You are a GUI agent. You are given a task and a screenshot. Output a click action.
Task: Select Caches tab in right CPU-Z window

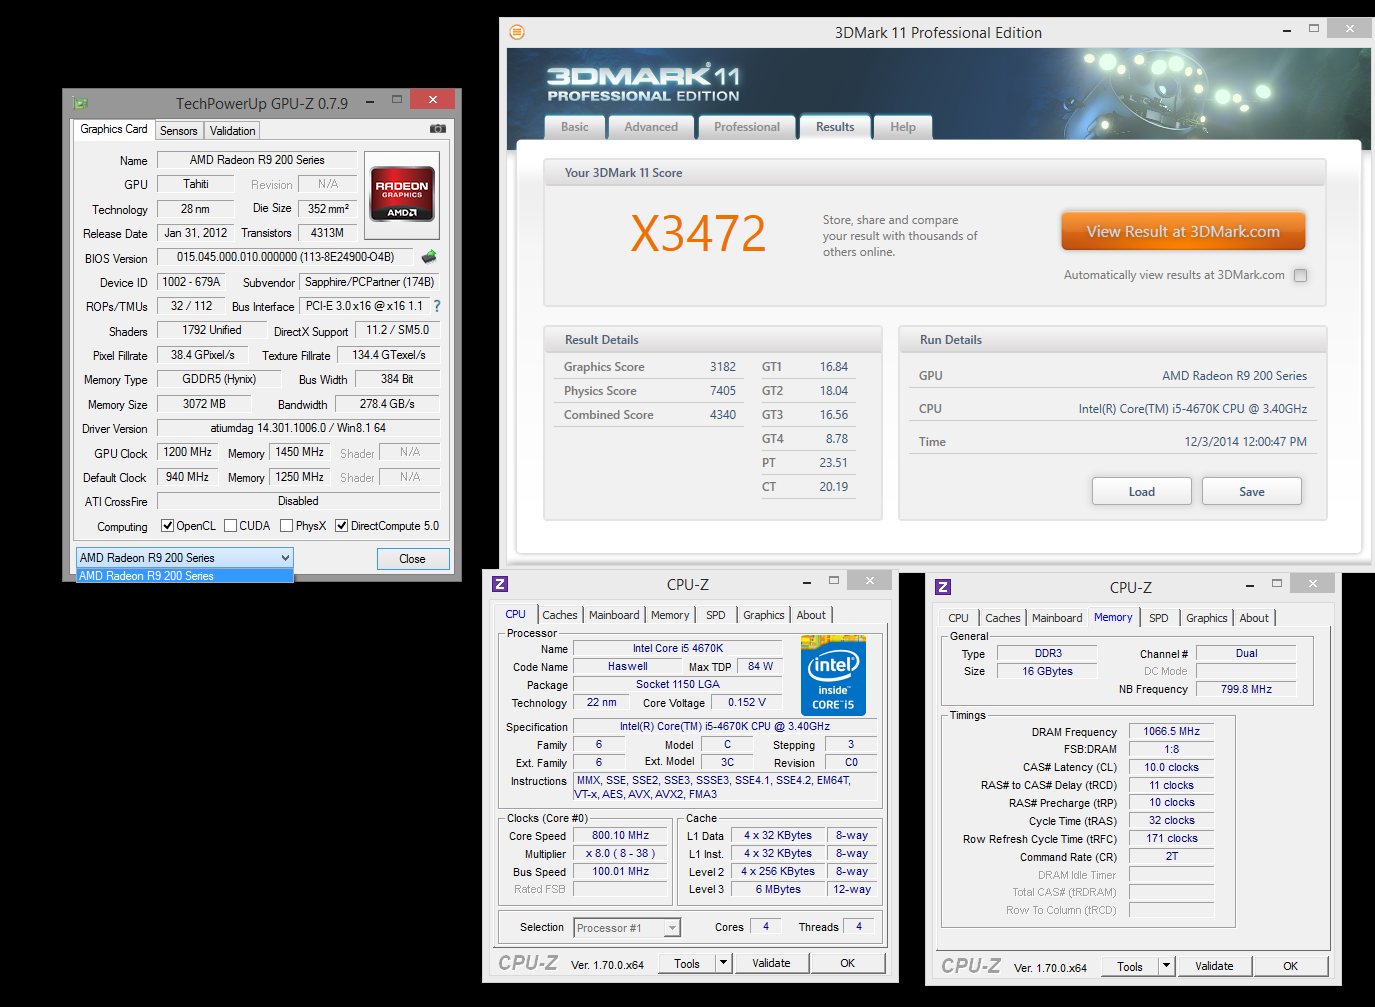click(1003, 618)
